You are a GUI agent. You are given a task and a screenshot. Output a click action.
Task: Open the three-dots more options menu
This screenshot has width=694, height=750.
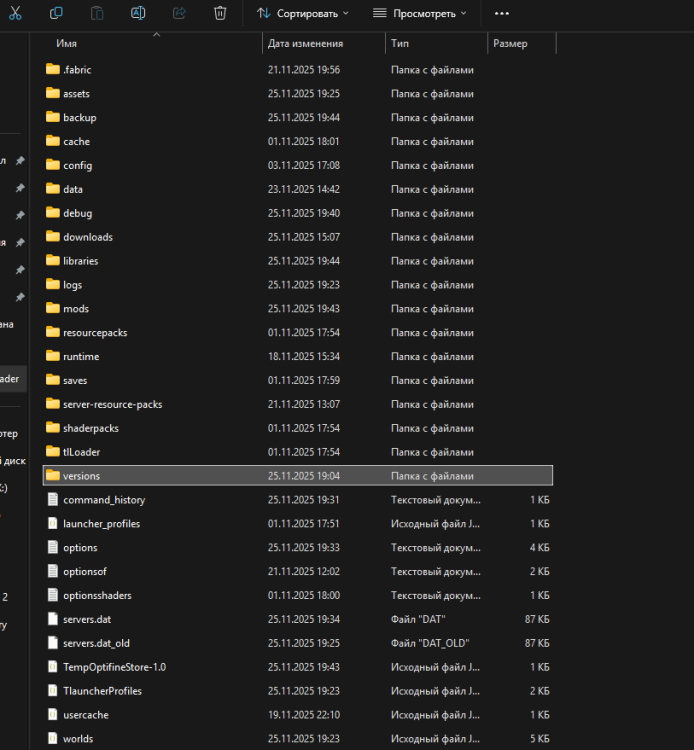click(502, 13)
